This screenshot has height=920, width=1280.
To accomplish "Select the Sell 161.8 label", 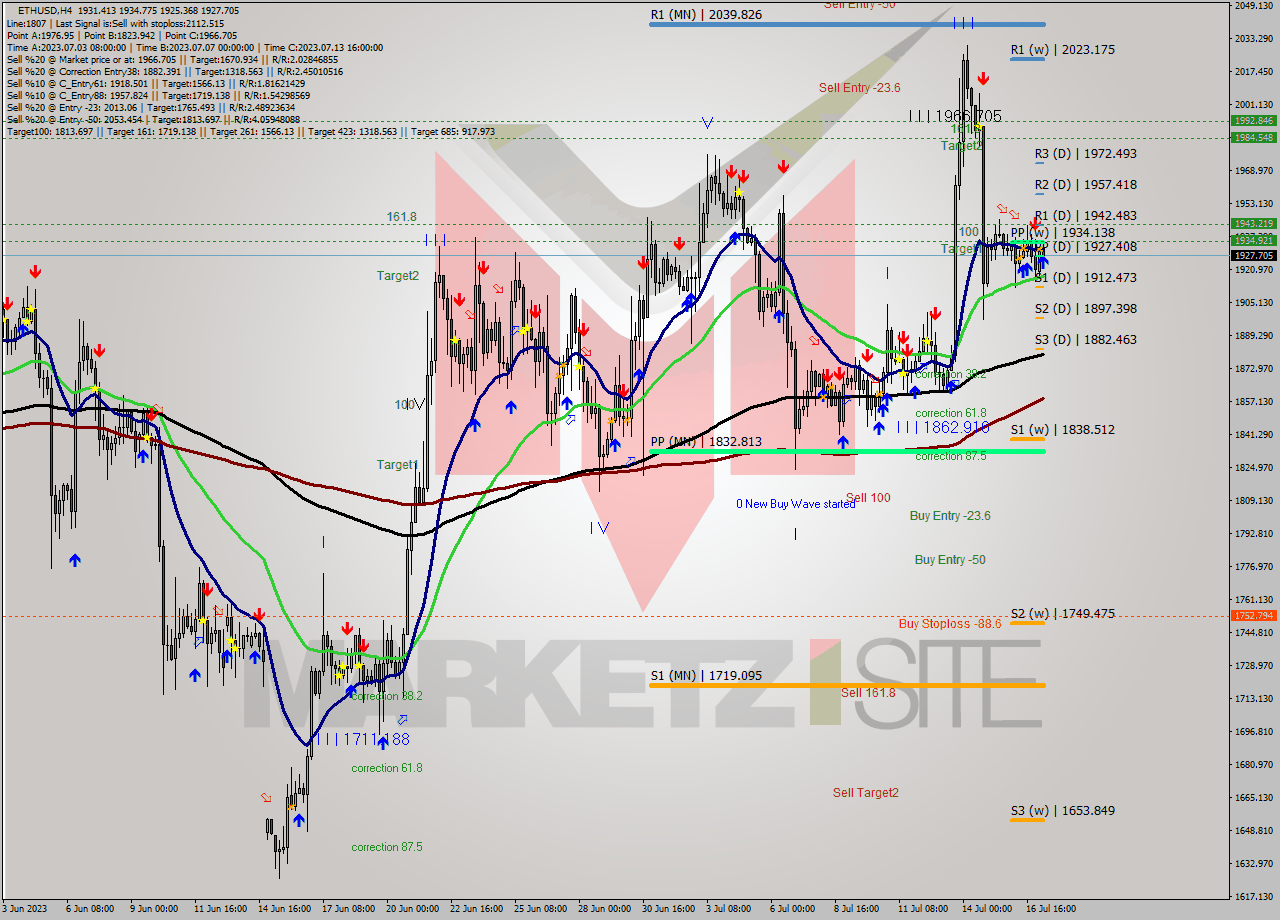I will coord(868,693).
